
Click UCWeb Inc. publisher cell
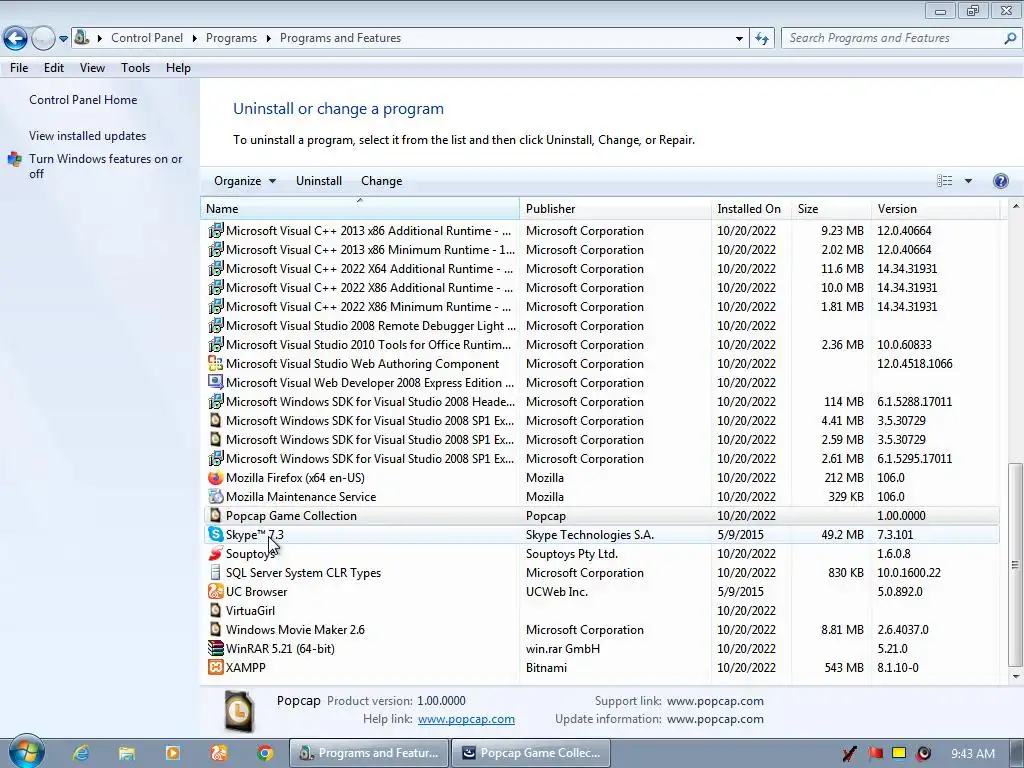[556, 592]
